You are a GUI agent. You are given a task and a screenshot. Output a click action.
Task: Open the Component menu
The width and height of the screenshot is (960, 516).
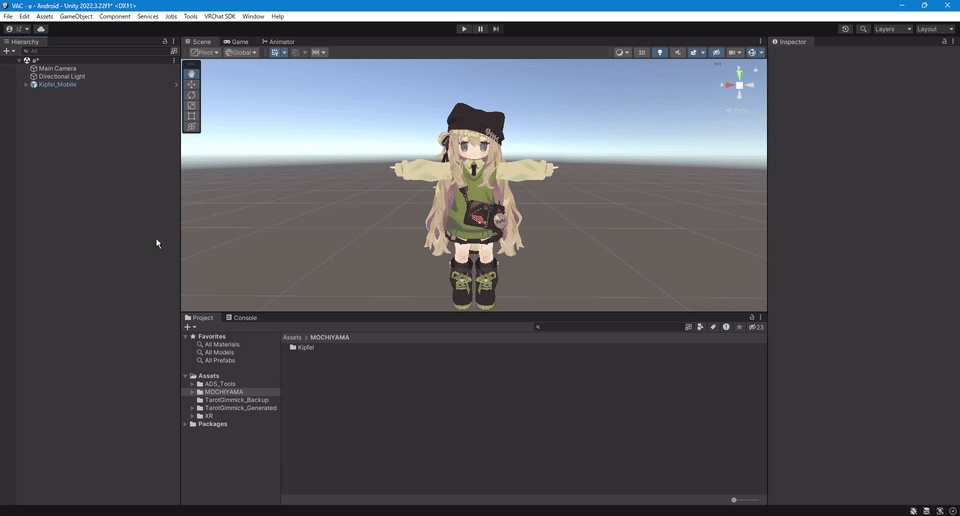pos(114,17)
